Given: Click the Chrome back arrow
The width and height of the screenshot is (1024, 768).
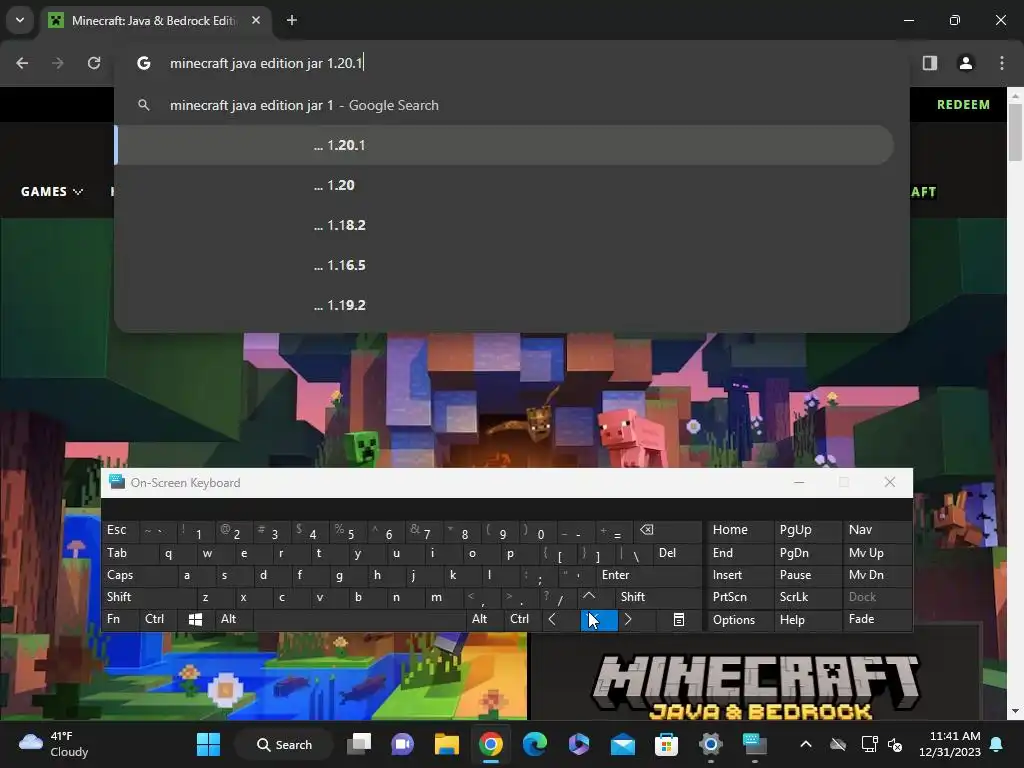Looking at the screenshot, I should [x=22, y=63].
